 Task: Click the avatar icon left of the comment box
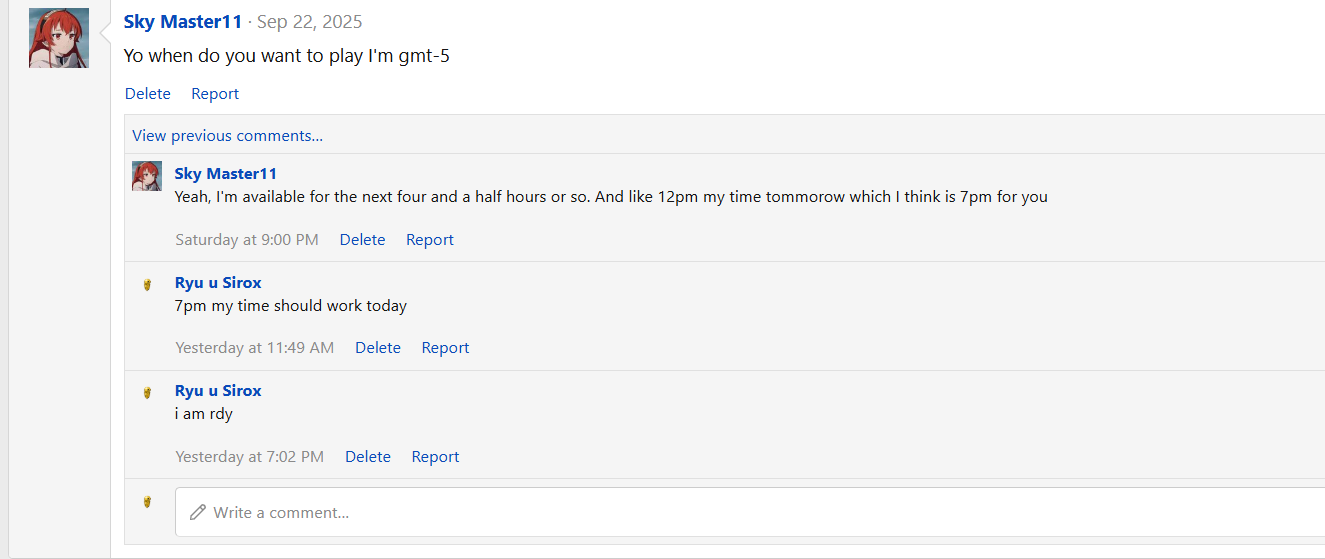[147, 502]
